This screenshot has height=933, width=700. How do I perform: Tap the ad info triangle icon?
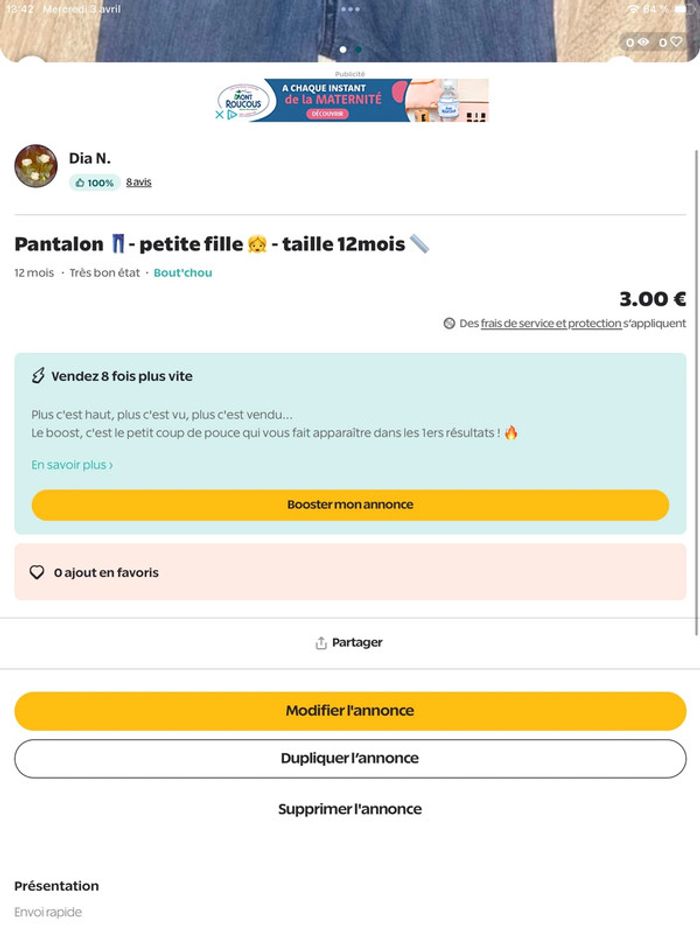coord(232,115)
